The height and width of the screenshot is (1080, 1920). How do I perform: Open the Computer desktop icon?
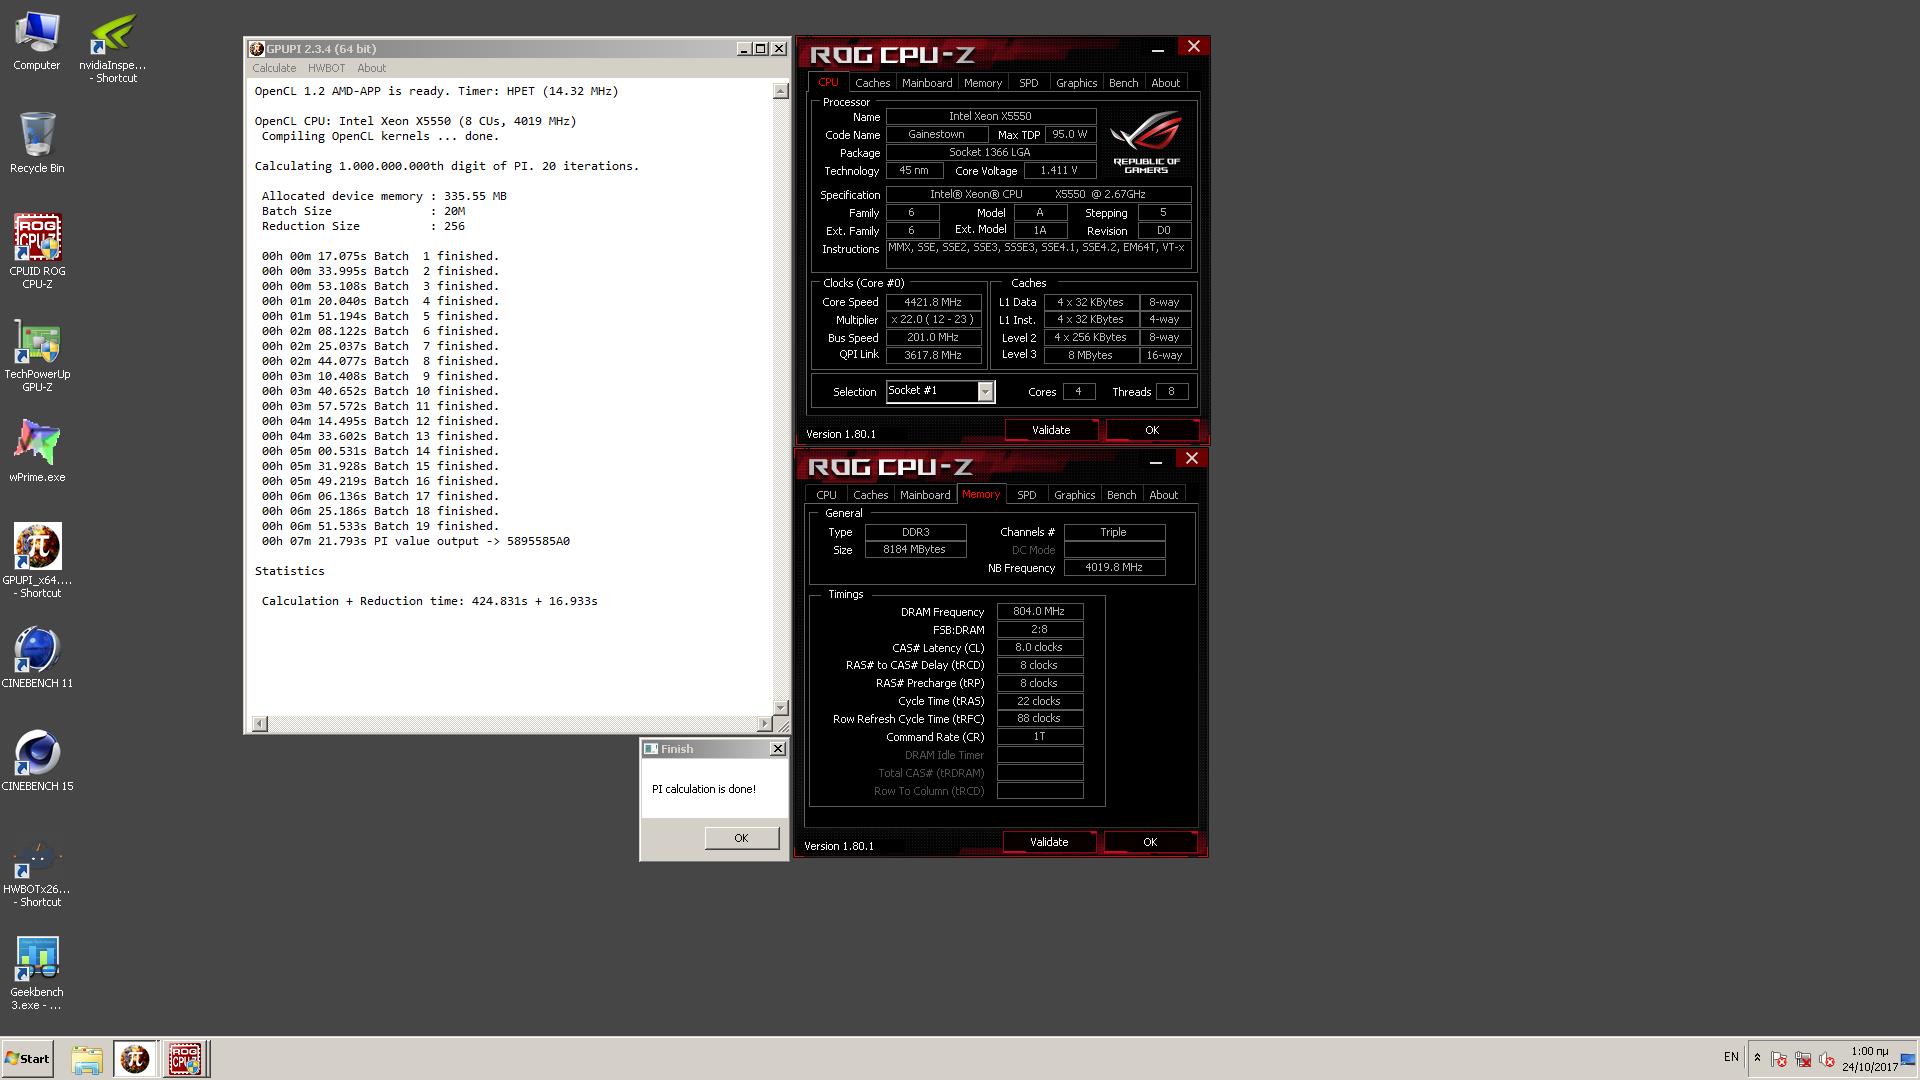[37, 41]
